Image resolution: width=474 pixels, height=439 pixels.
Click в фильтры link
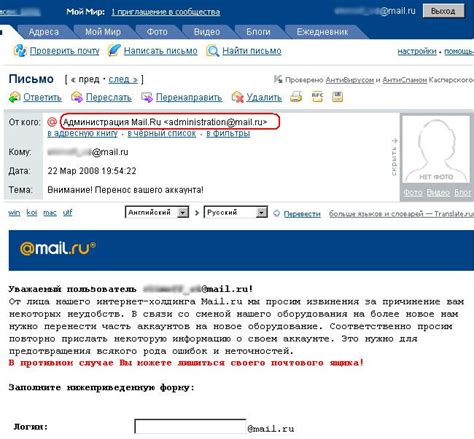click(x=228, y=133)
